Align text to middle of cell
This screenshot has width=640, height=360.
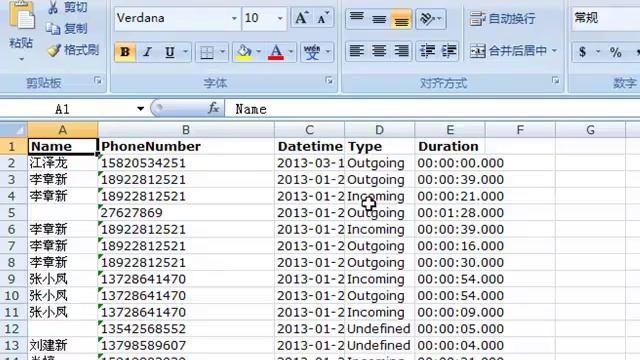(x=379, y=18)
